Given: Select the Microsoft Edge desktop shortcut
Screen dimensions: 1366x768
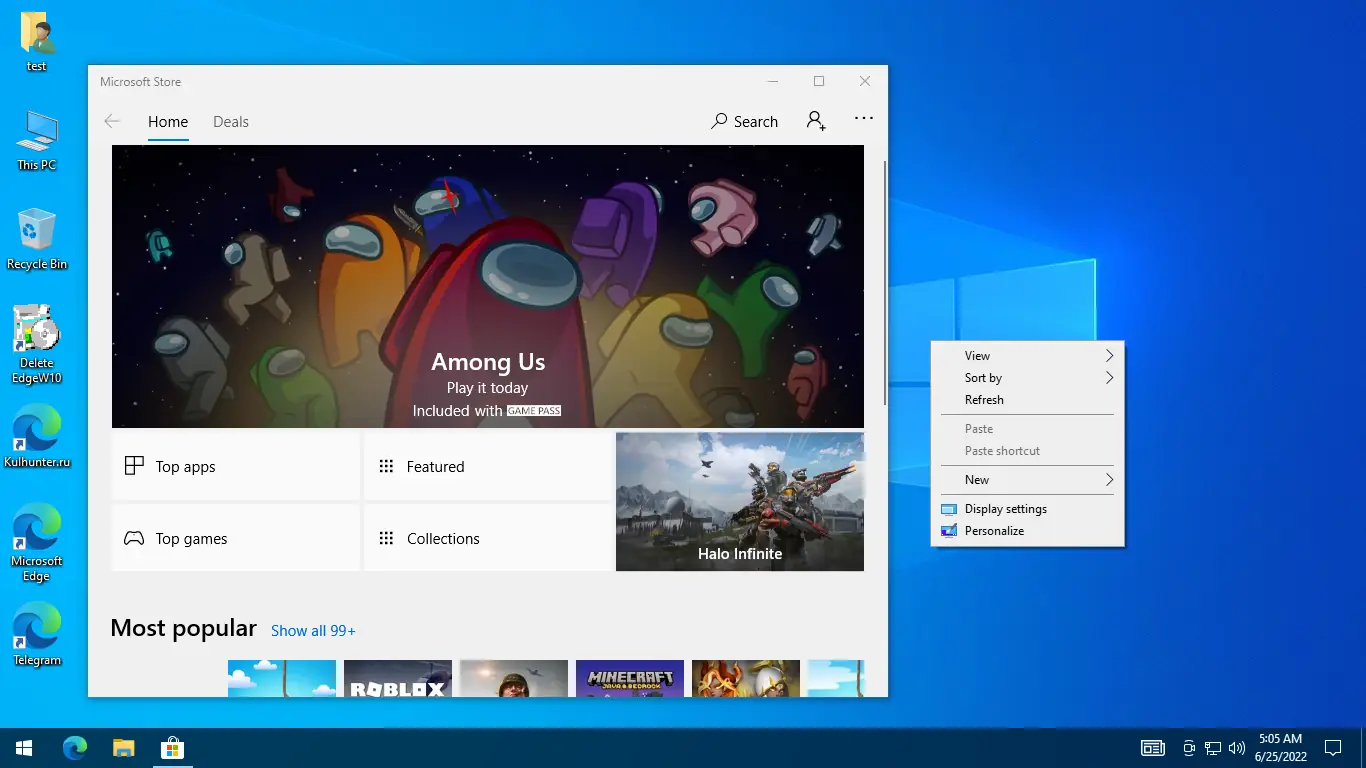Looking at the screenshot, I should pos(37,543).
